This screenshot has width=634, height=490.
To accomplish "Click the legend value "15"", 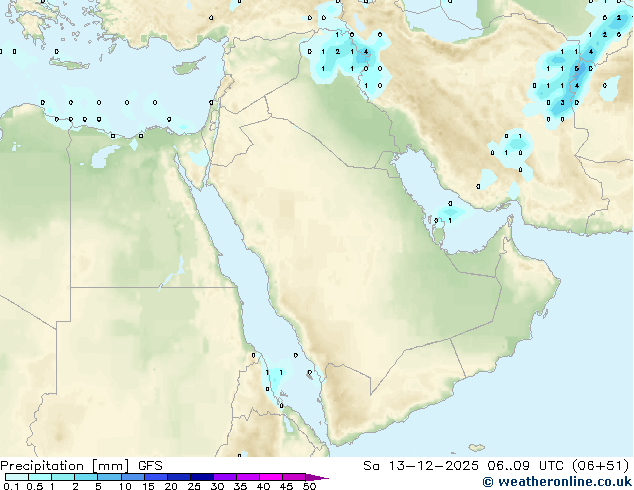I will pos(148,486).
